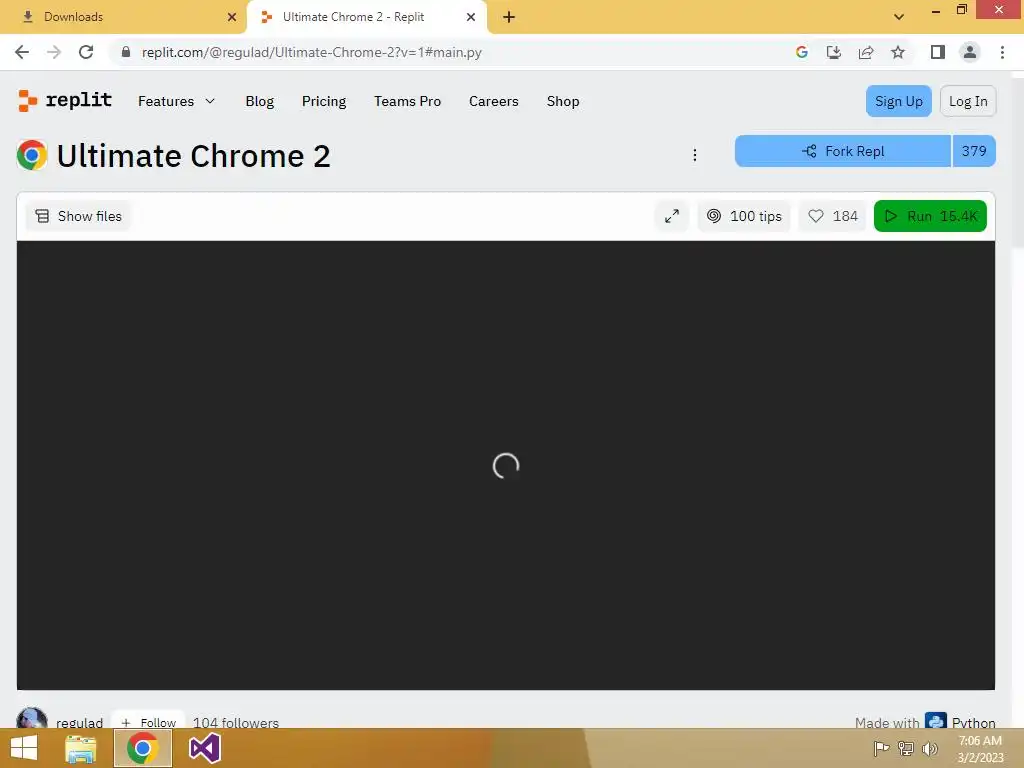Close the Downloads tab
The width and height of the screenshot is (1024, 768).
[x=232, y=17]
